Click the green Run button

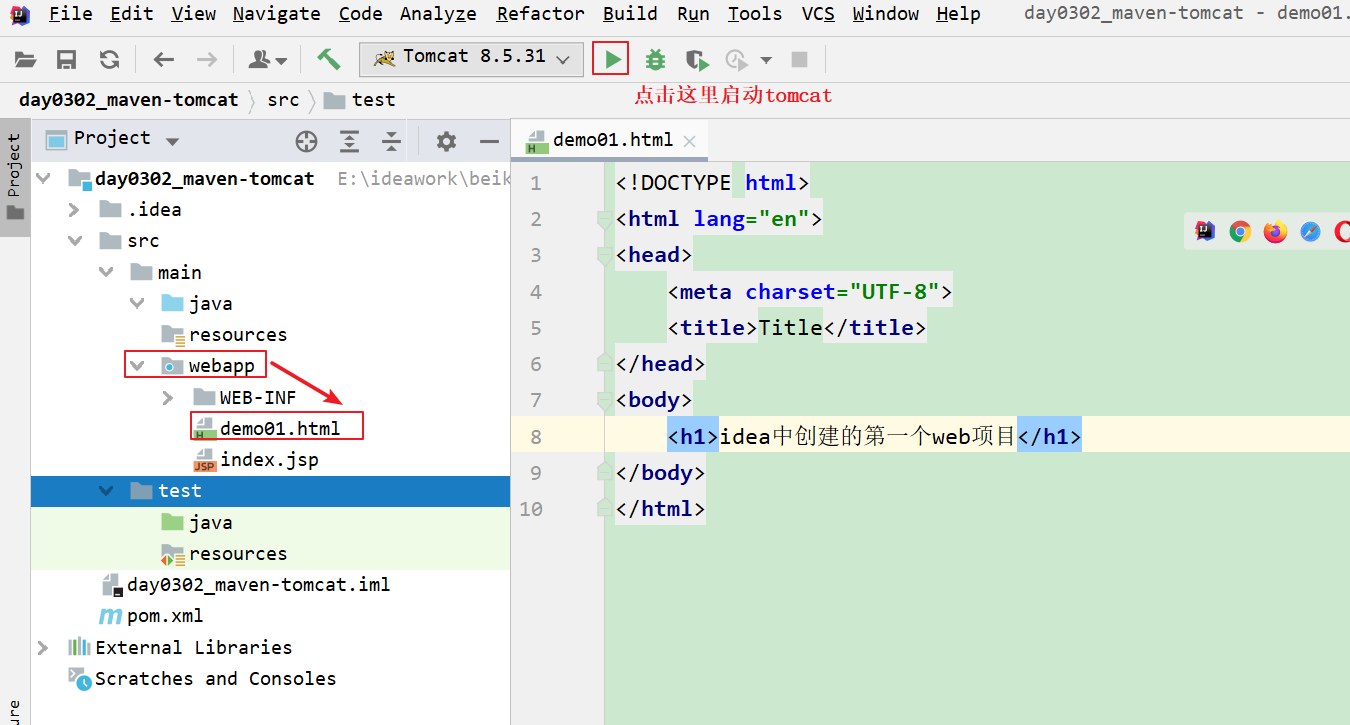pyautogui.click(x=611, y=60)
